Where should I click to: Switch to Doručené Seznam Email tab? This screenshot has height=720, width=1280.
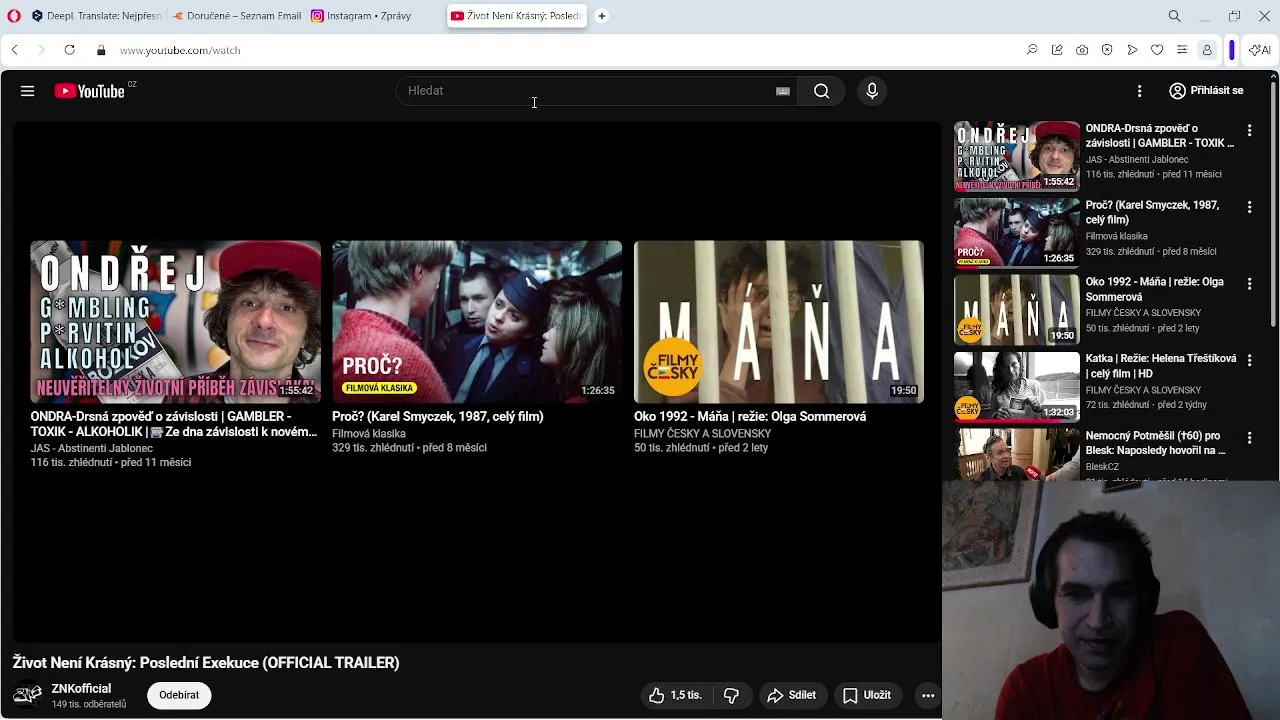[x=237, y=16]
